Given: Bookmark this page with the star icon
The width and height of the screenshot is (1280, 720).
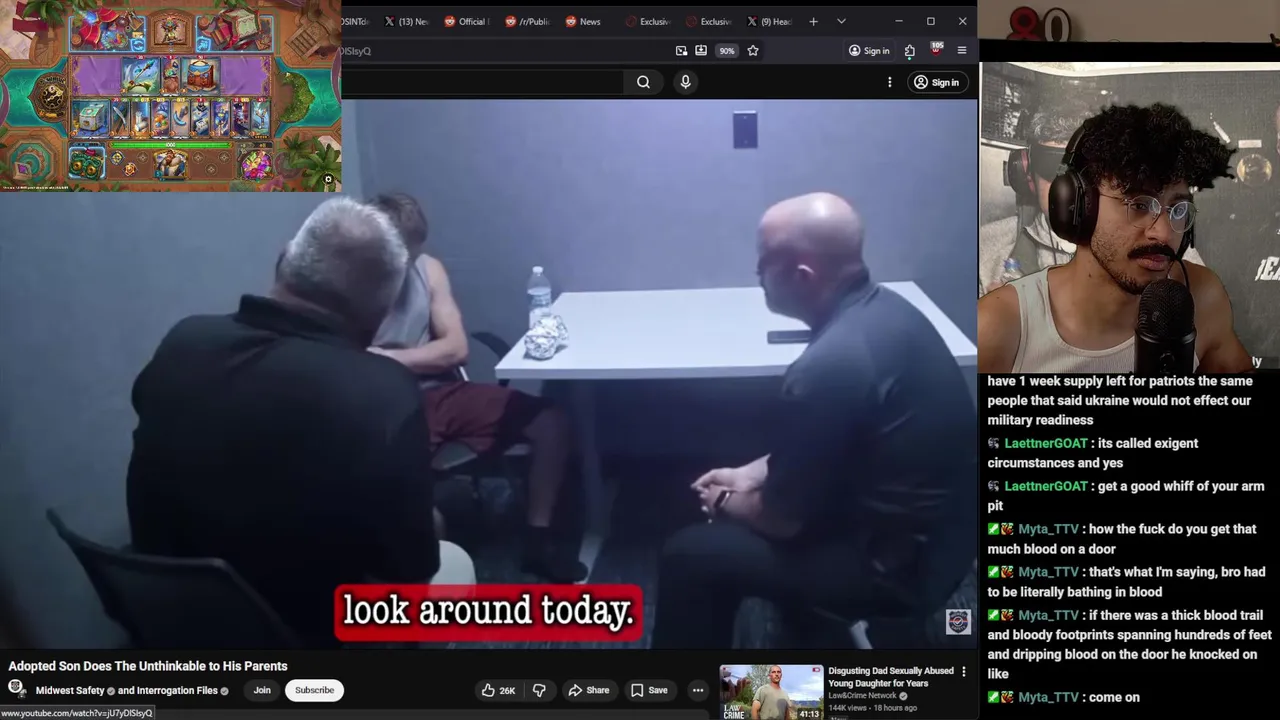Looking at the screenshot, I should 753,51.
